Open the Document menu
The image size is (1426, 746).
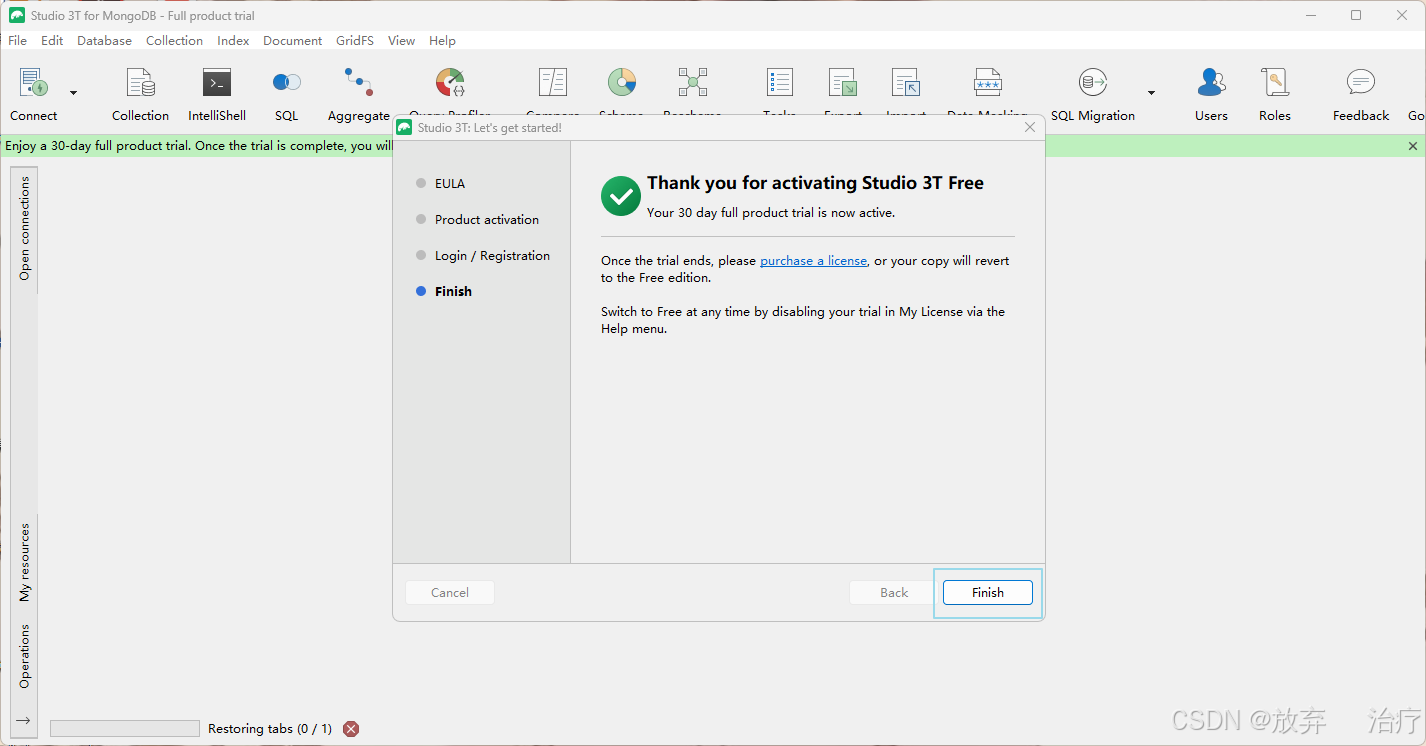pyautogui.click(x=293, y=41)
